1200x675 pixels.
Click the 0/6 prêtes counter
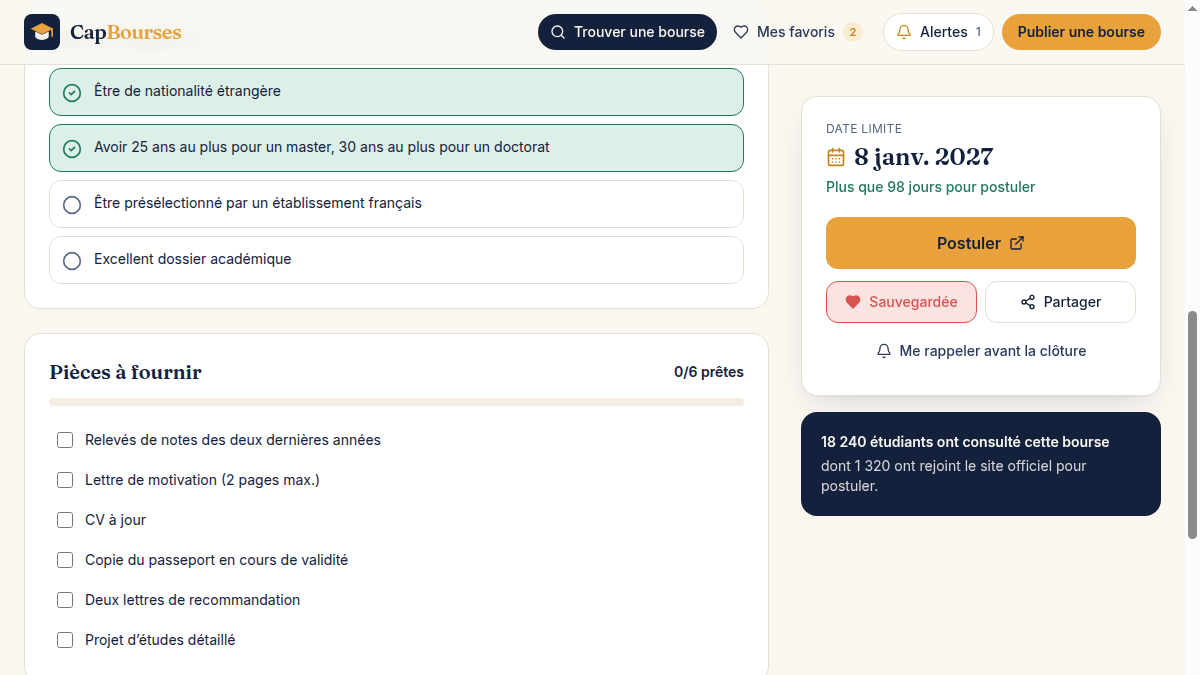(709, 372)
